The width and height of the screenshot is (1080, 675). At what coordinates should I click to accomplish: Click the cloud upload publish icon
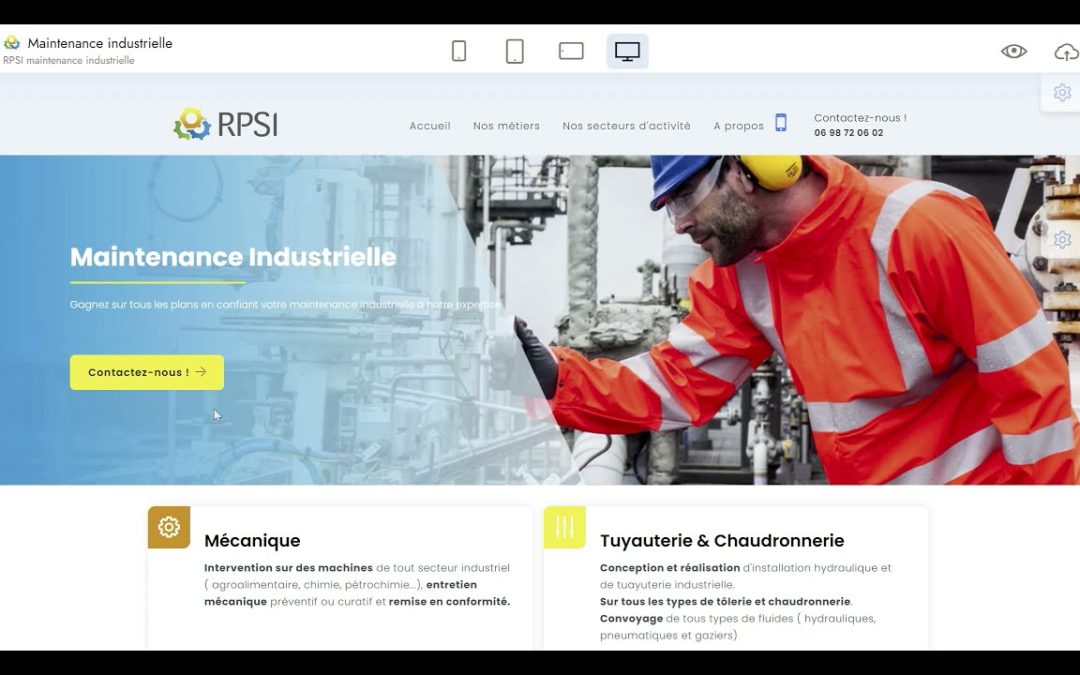tap(1065, 50)
